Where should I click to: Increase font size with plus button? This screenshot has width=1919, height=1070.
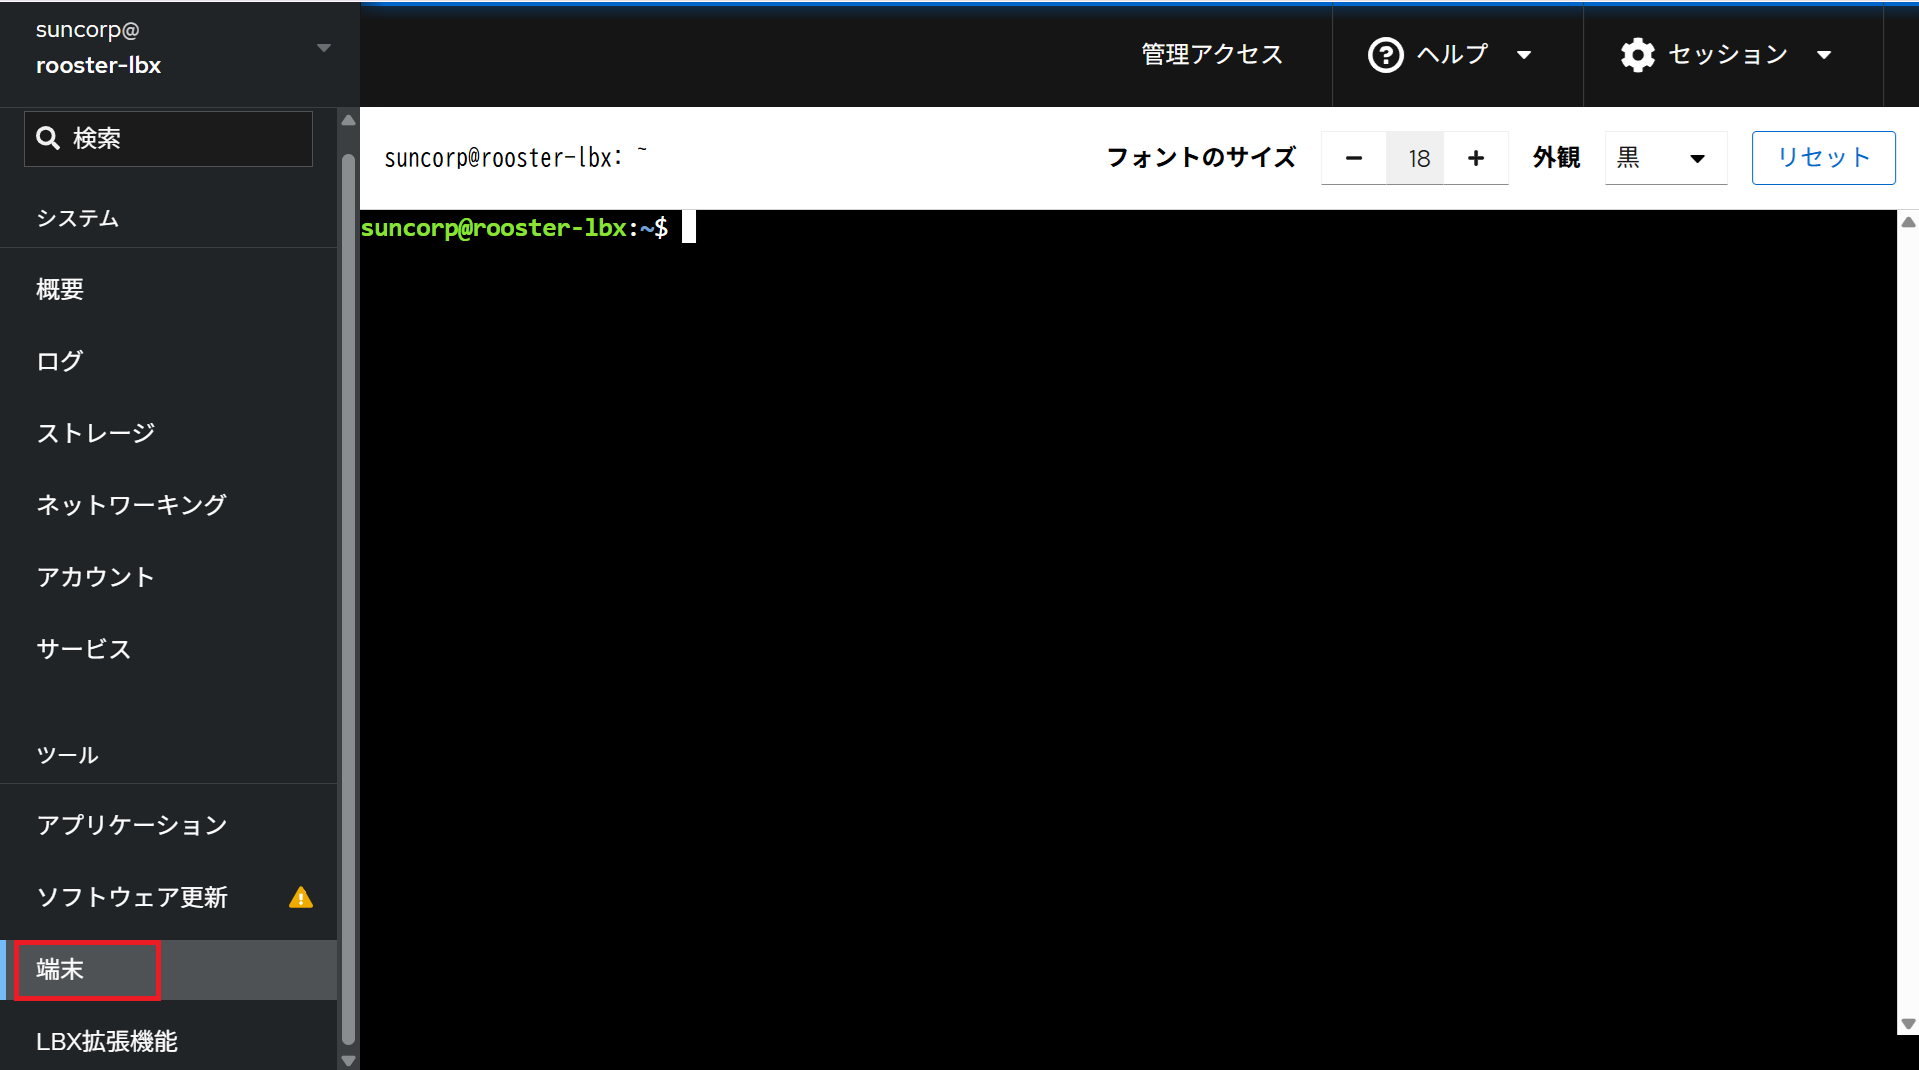click(x=1475, y=158)
